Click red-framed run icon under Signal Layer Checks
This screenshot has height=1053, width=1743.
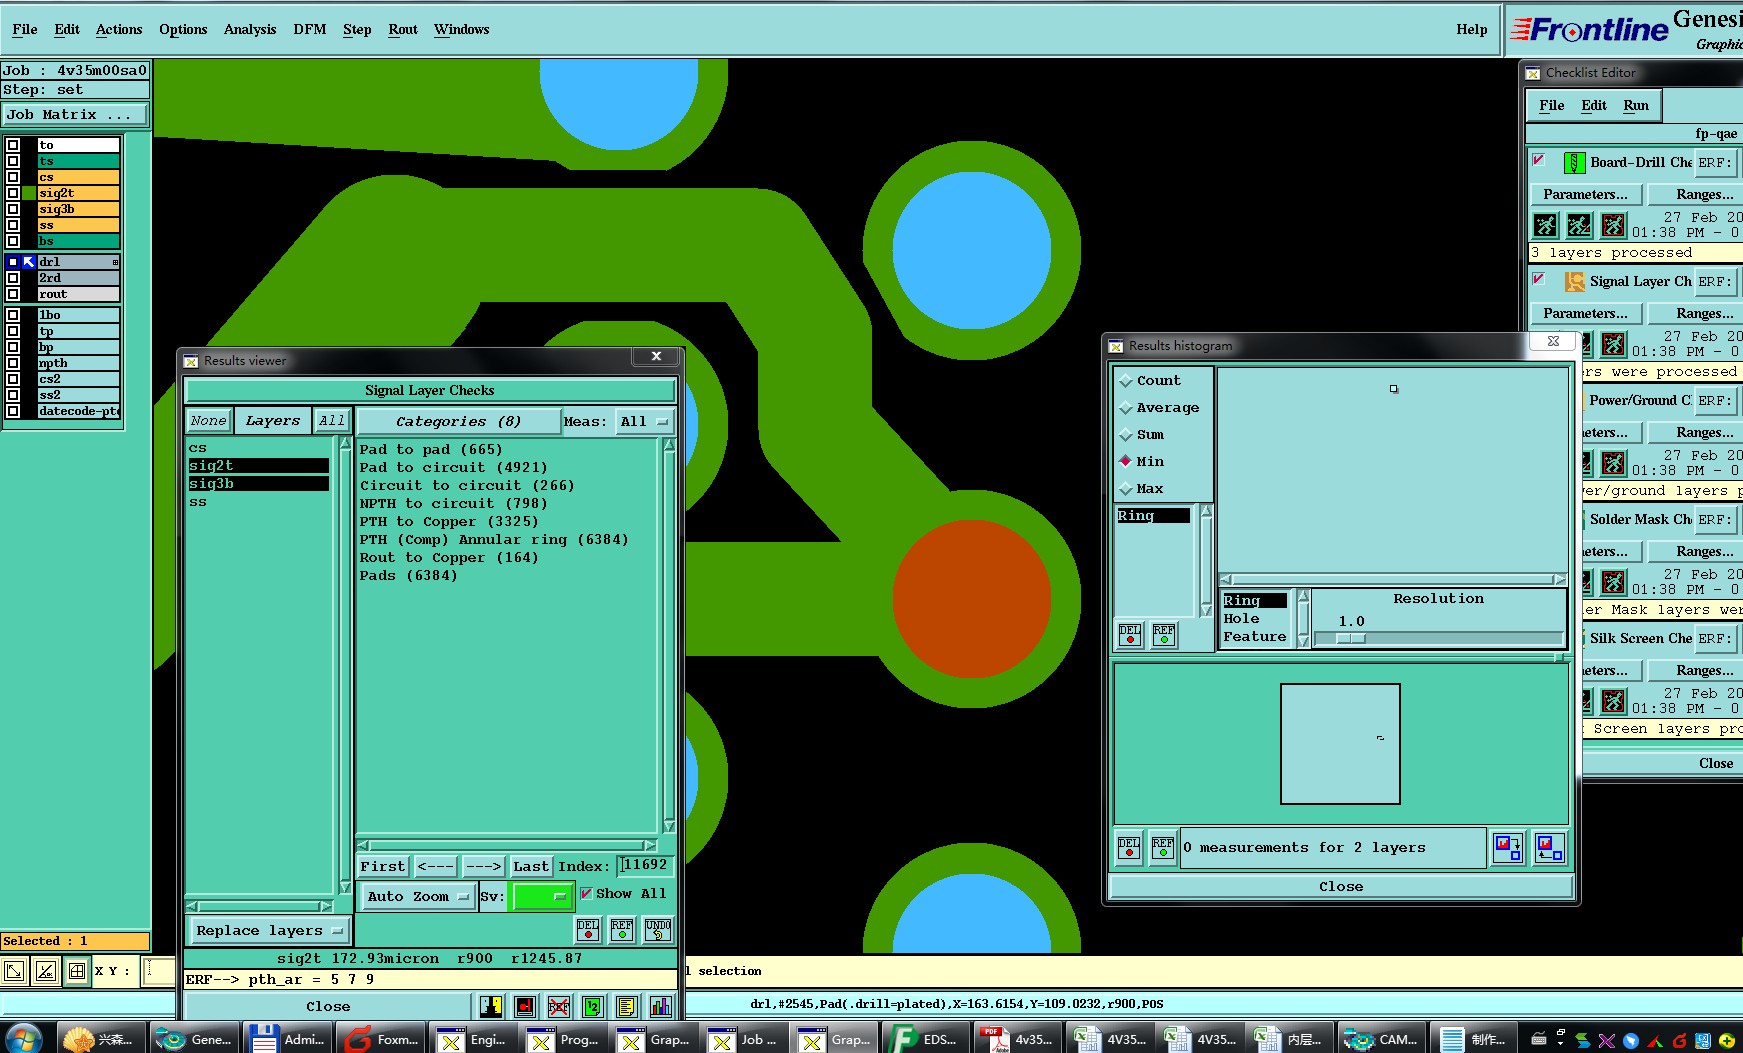(1613, 344)
